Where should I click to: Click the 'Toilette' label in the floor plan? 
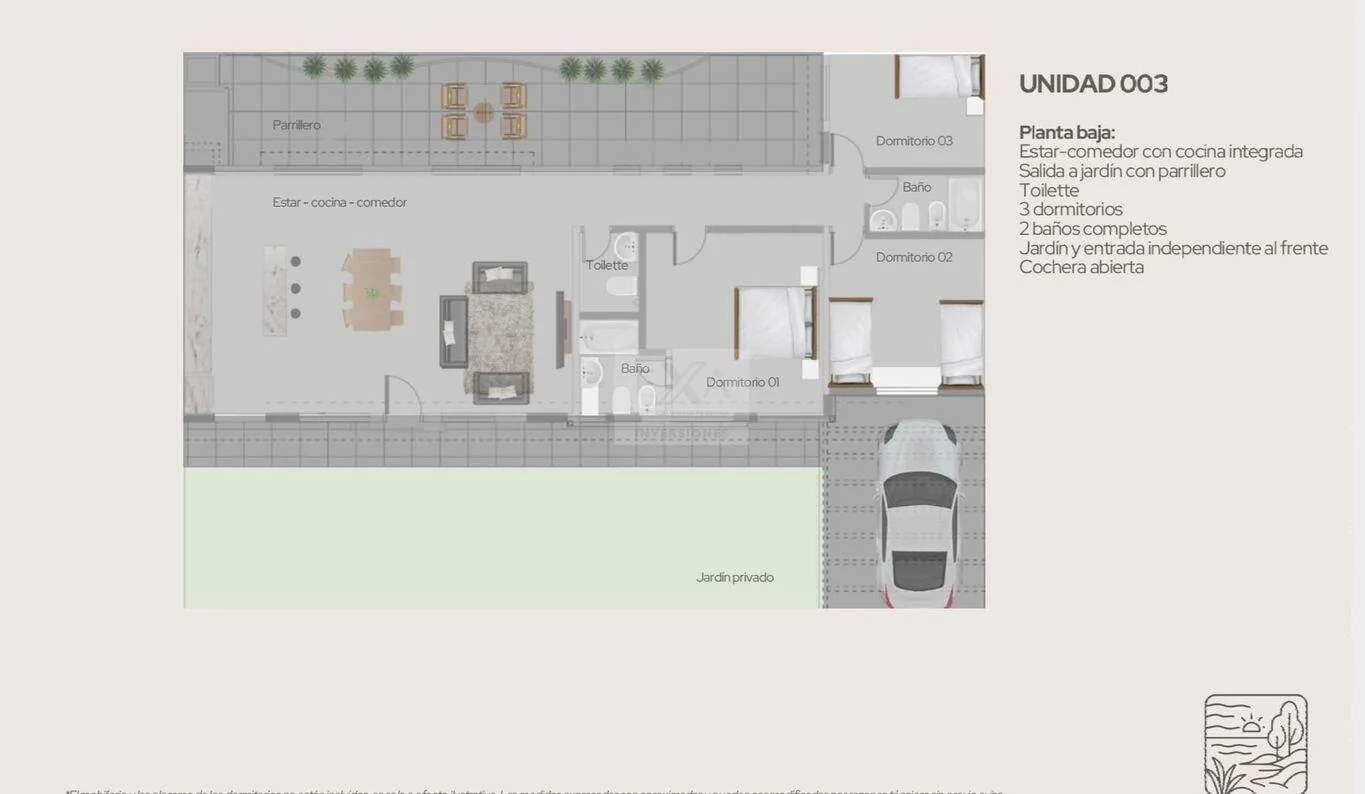click(x=607, y=265)
